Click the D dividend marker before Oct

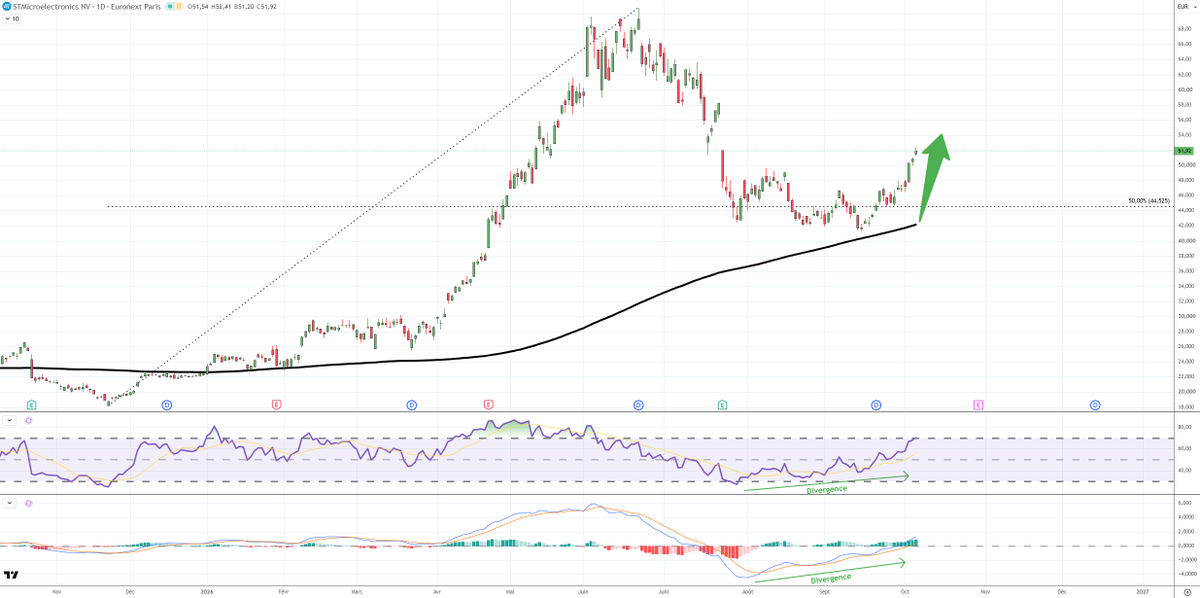coord(876,405)
